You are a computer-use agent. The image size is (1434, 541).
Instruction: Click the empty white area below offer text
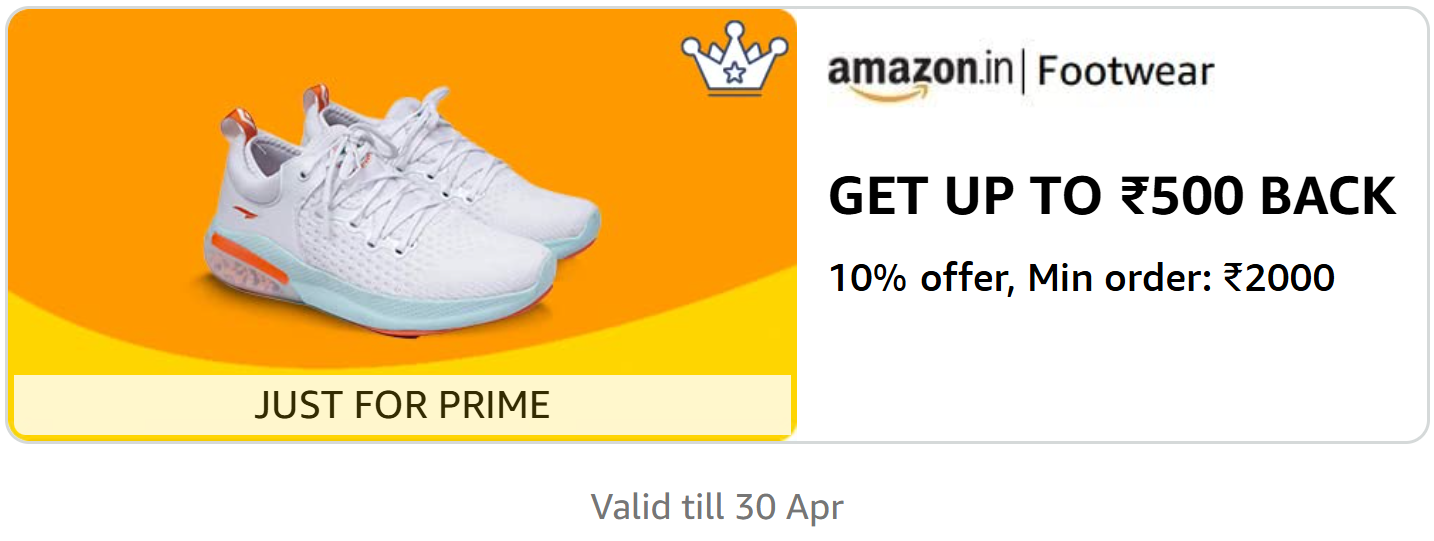tap(1110, 370)
